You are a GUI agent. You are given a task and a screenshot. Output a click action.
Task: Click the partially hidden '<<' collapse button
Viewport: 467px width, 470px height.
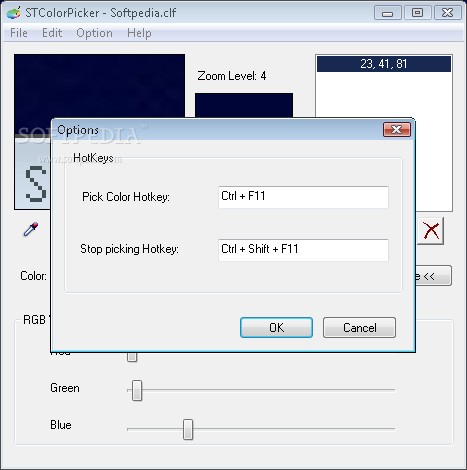coord(434,276)
